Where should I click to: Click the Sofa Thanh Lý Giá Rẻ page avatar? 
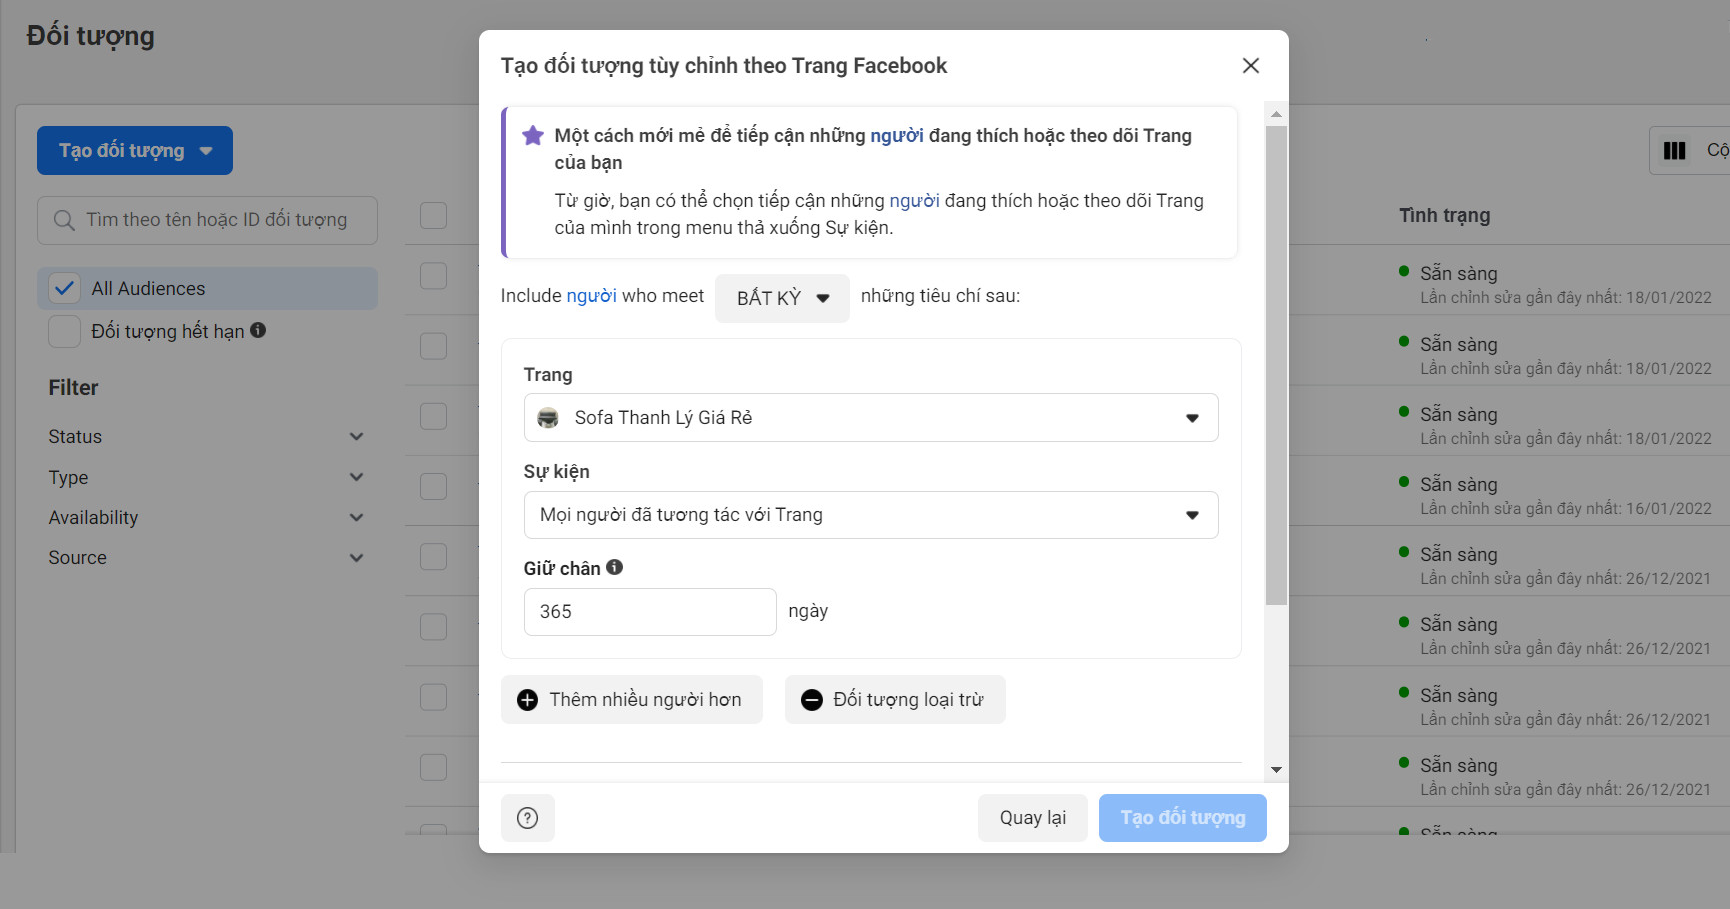click(548, 418)
